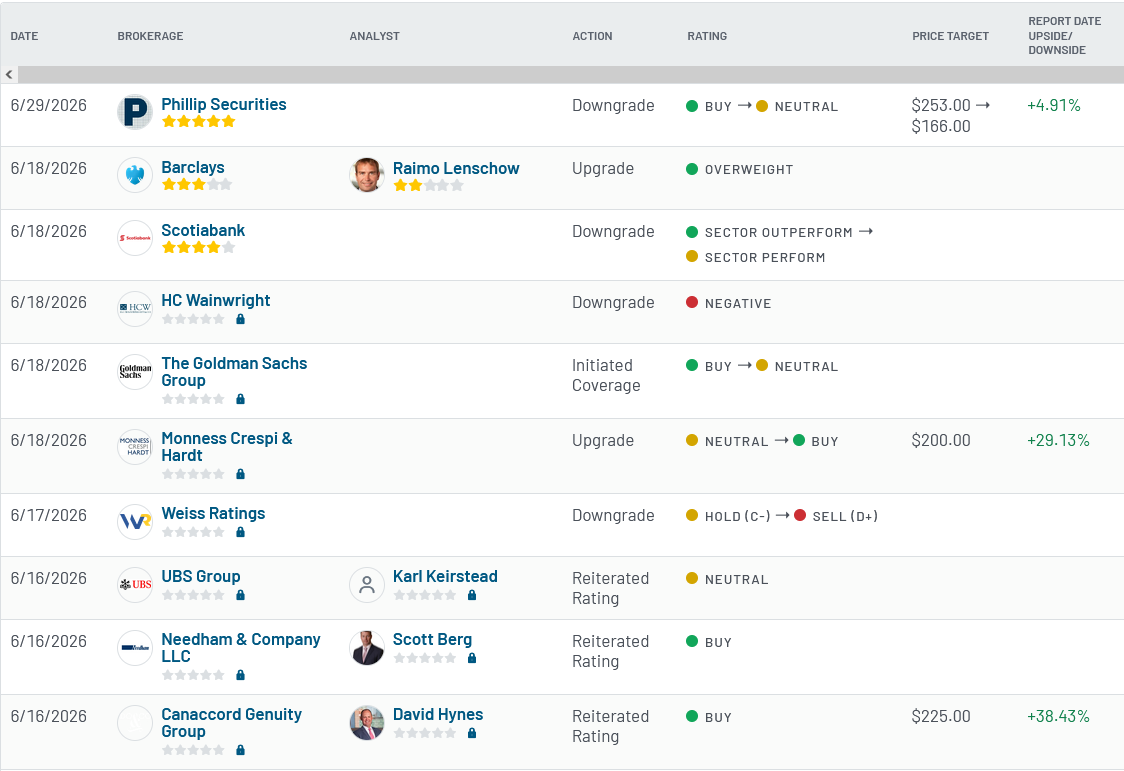Screen dimensions: 1124x771
Task: Click the UBS Group logo icon
Action: 135,585
